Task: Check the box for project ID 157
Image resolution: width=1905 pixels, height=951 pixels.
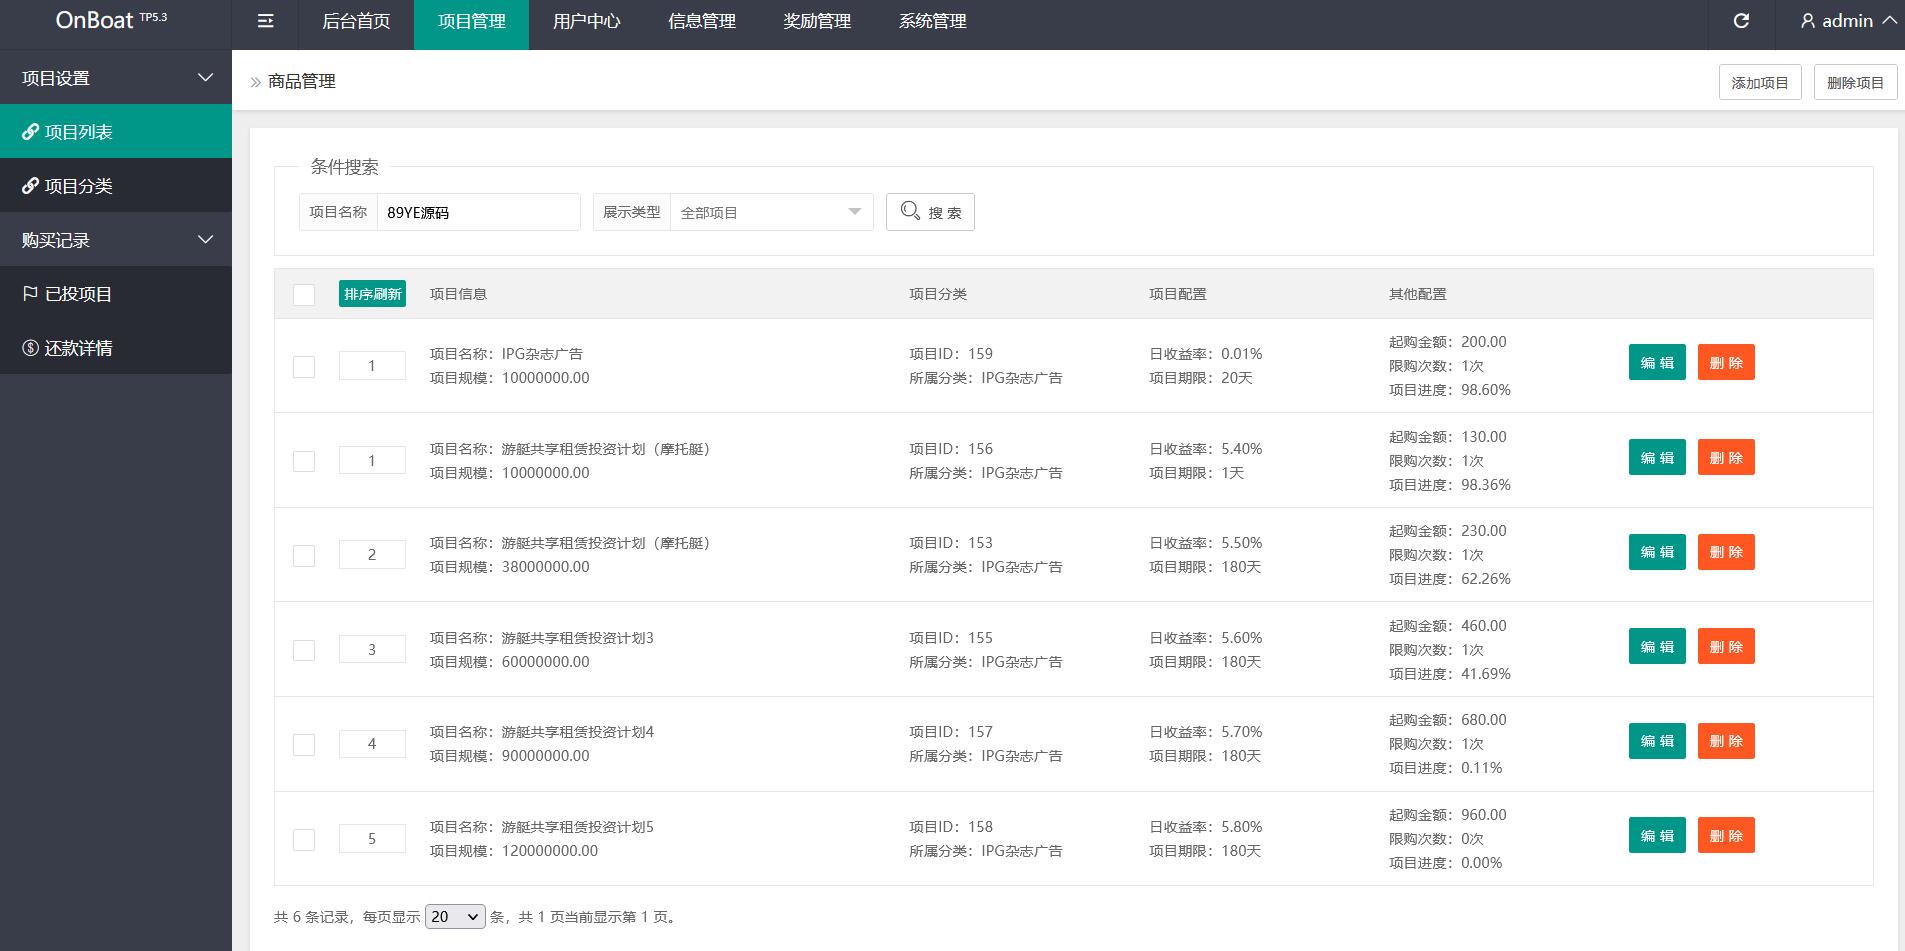Action: [x=304, y=744]
